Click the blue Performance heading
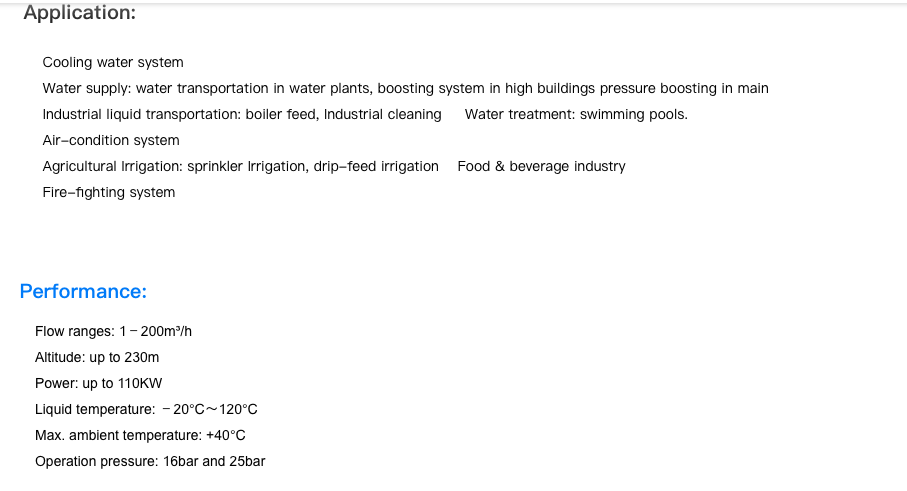907x491 pixels. pos(83,291)
